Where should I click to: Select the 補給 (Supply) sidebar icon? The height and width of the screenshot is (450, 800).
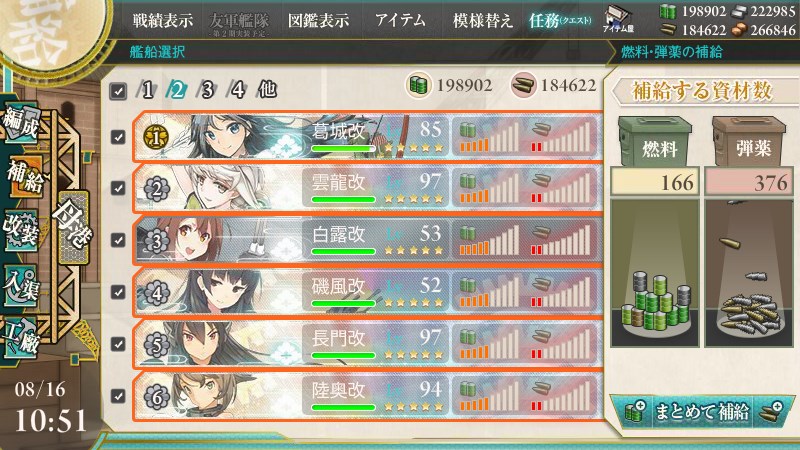click(24, 177)
